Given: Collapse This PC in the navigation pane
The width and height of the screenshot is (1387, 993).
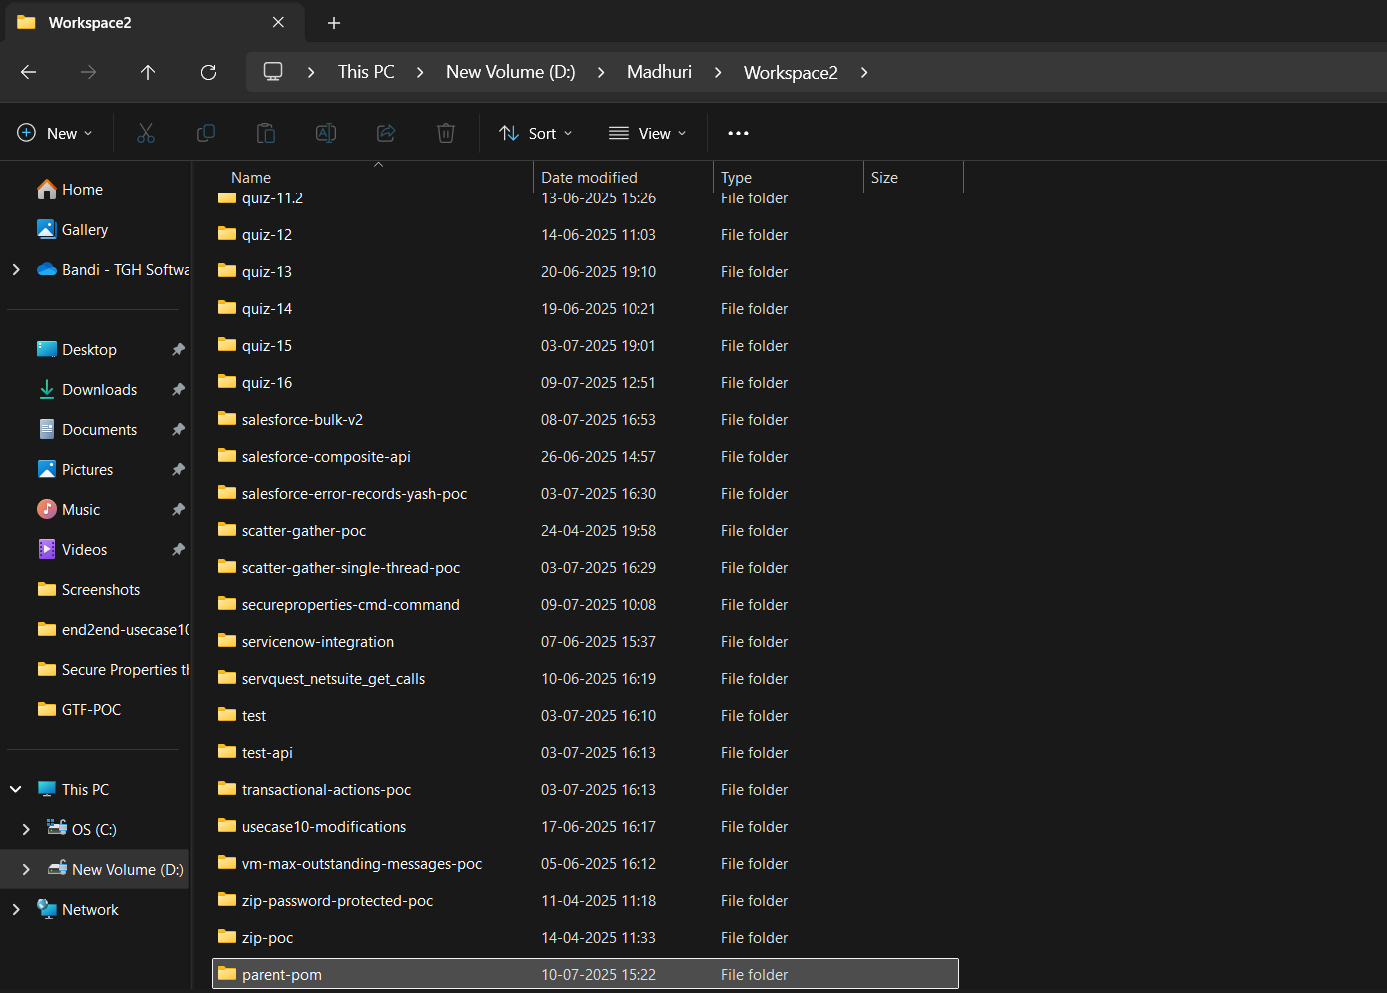Looking at the screenshot, I should pos(15,788).
